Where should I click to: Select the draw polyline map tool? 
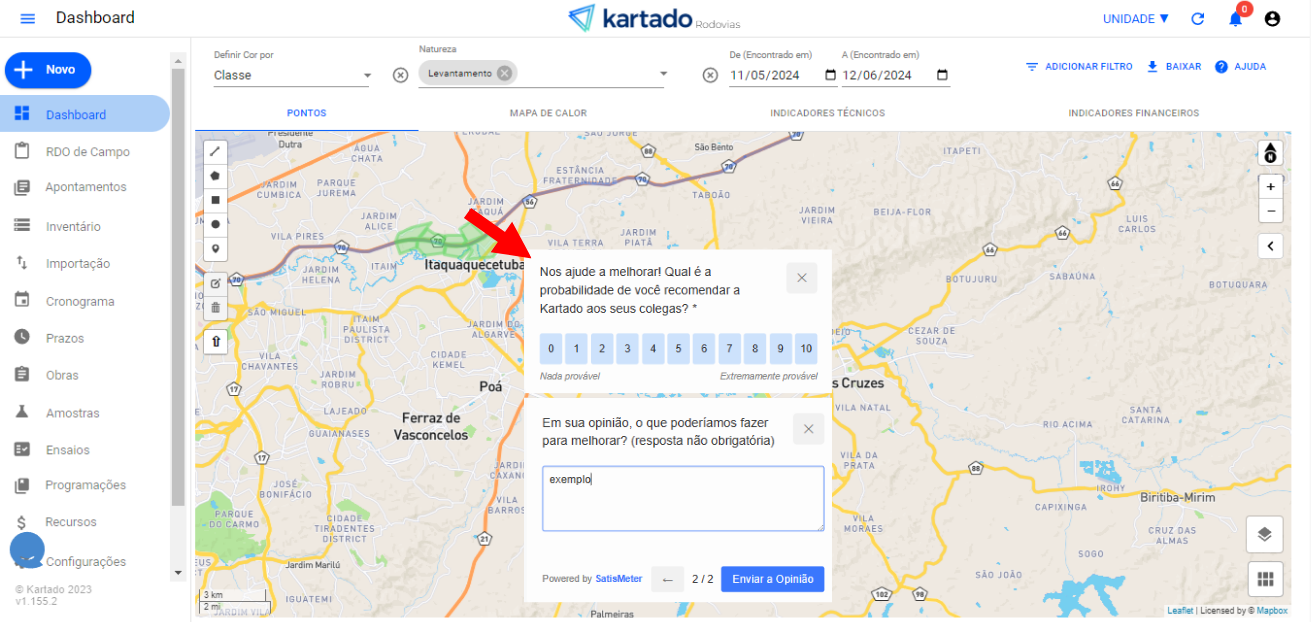(x=215, y=152)
